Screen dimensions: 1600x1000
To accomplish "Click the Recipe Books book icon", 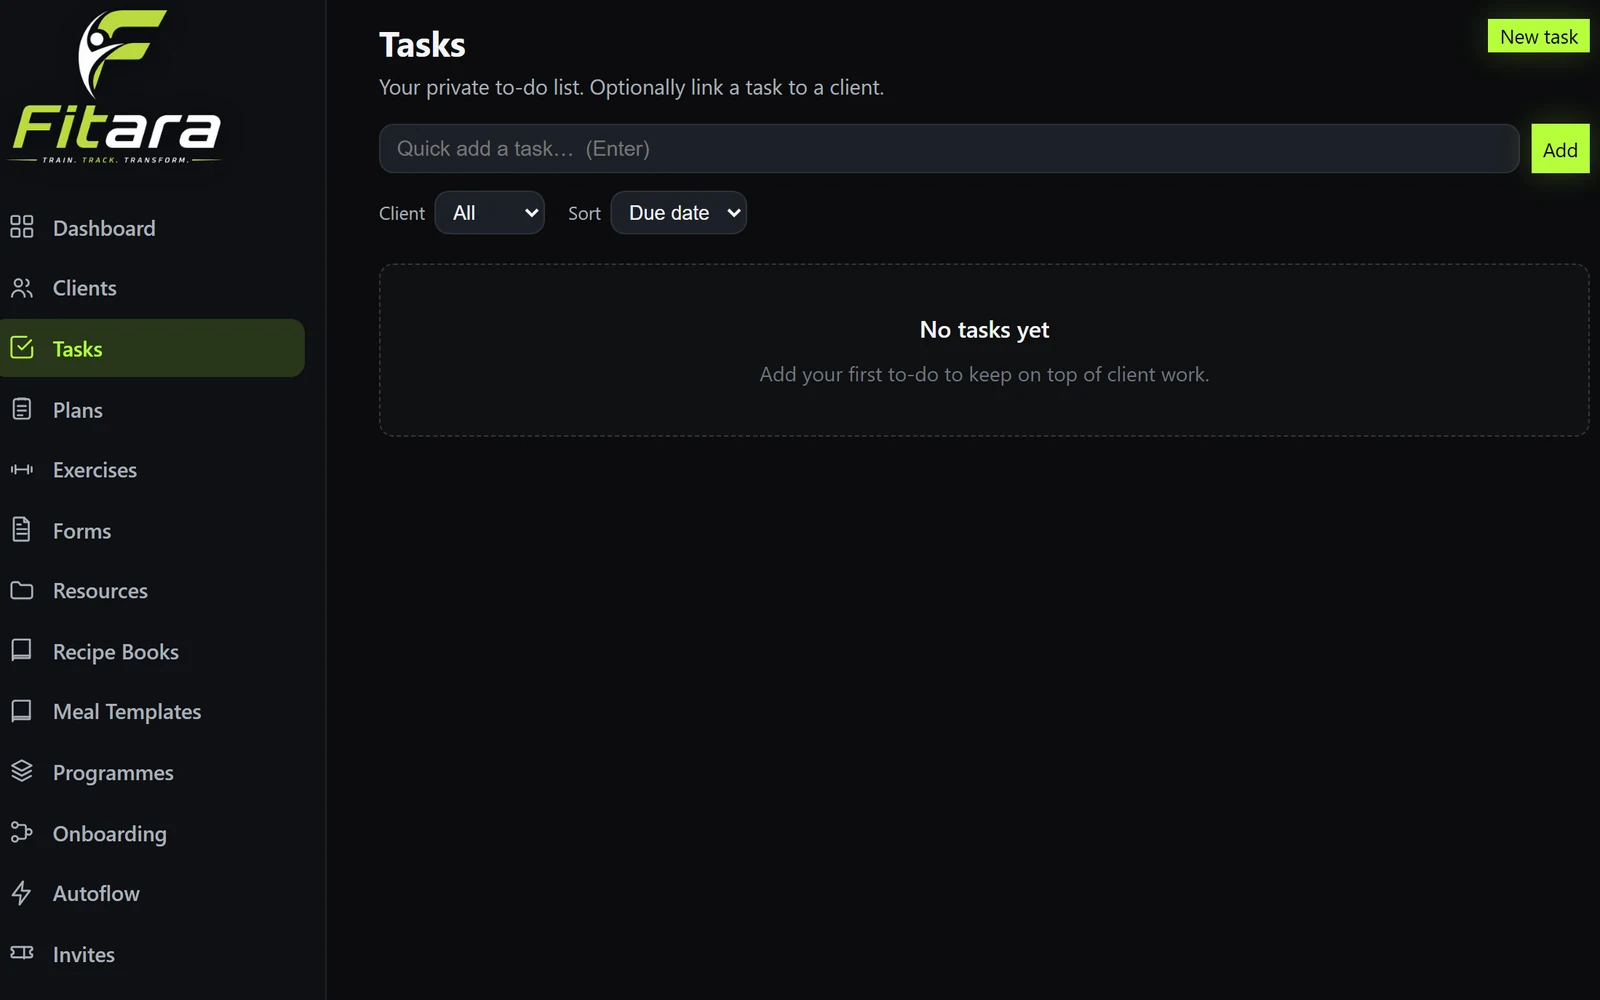I will [x=22, y=651].
